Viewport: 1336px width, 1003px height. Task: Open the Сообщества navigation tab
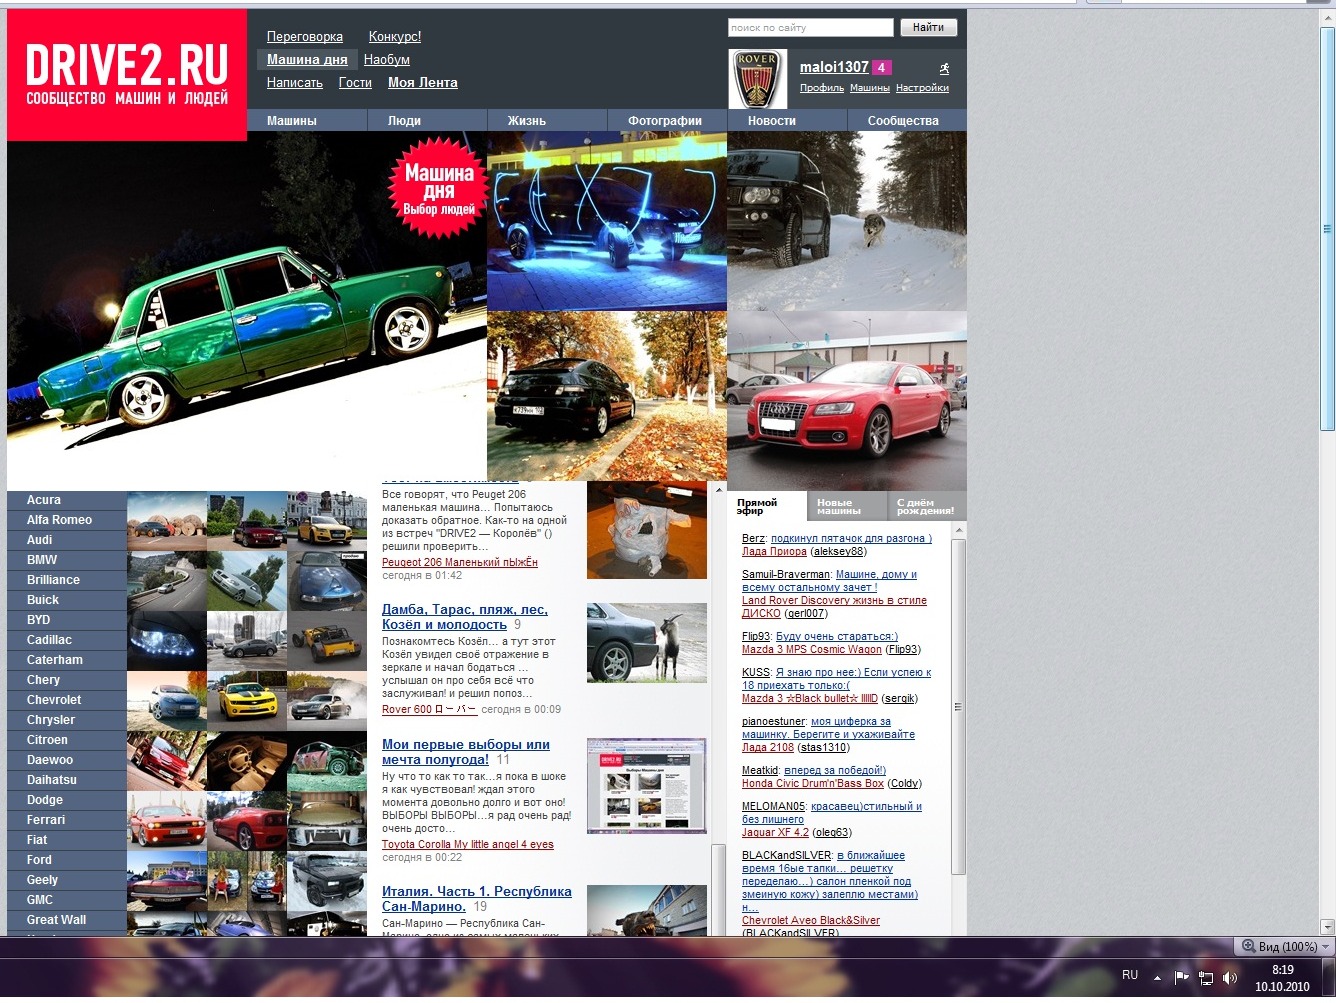[x=903, y=121]
